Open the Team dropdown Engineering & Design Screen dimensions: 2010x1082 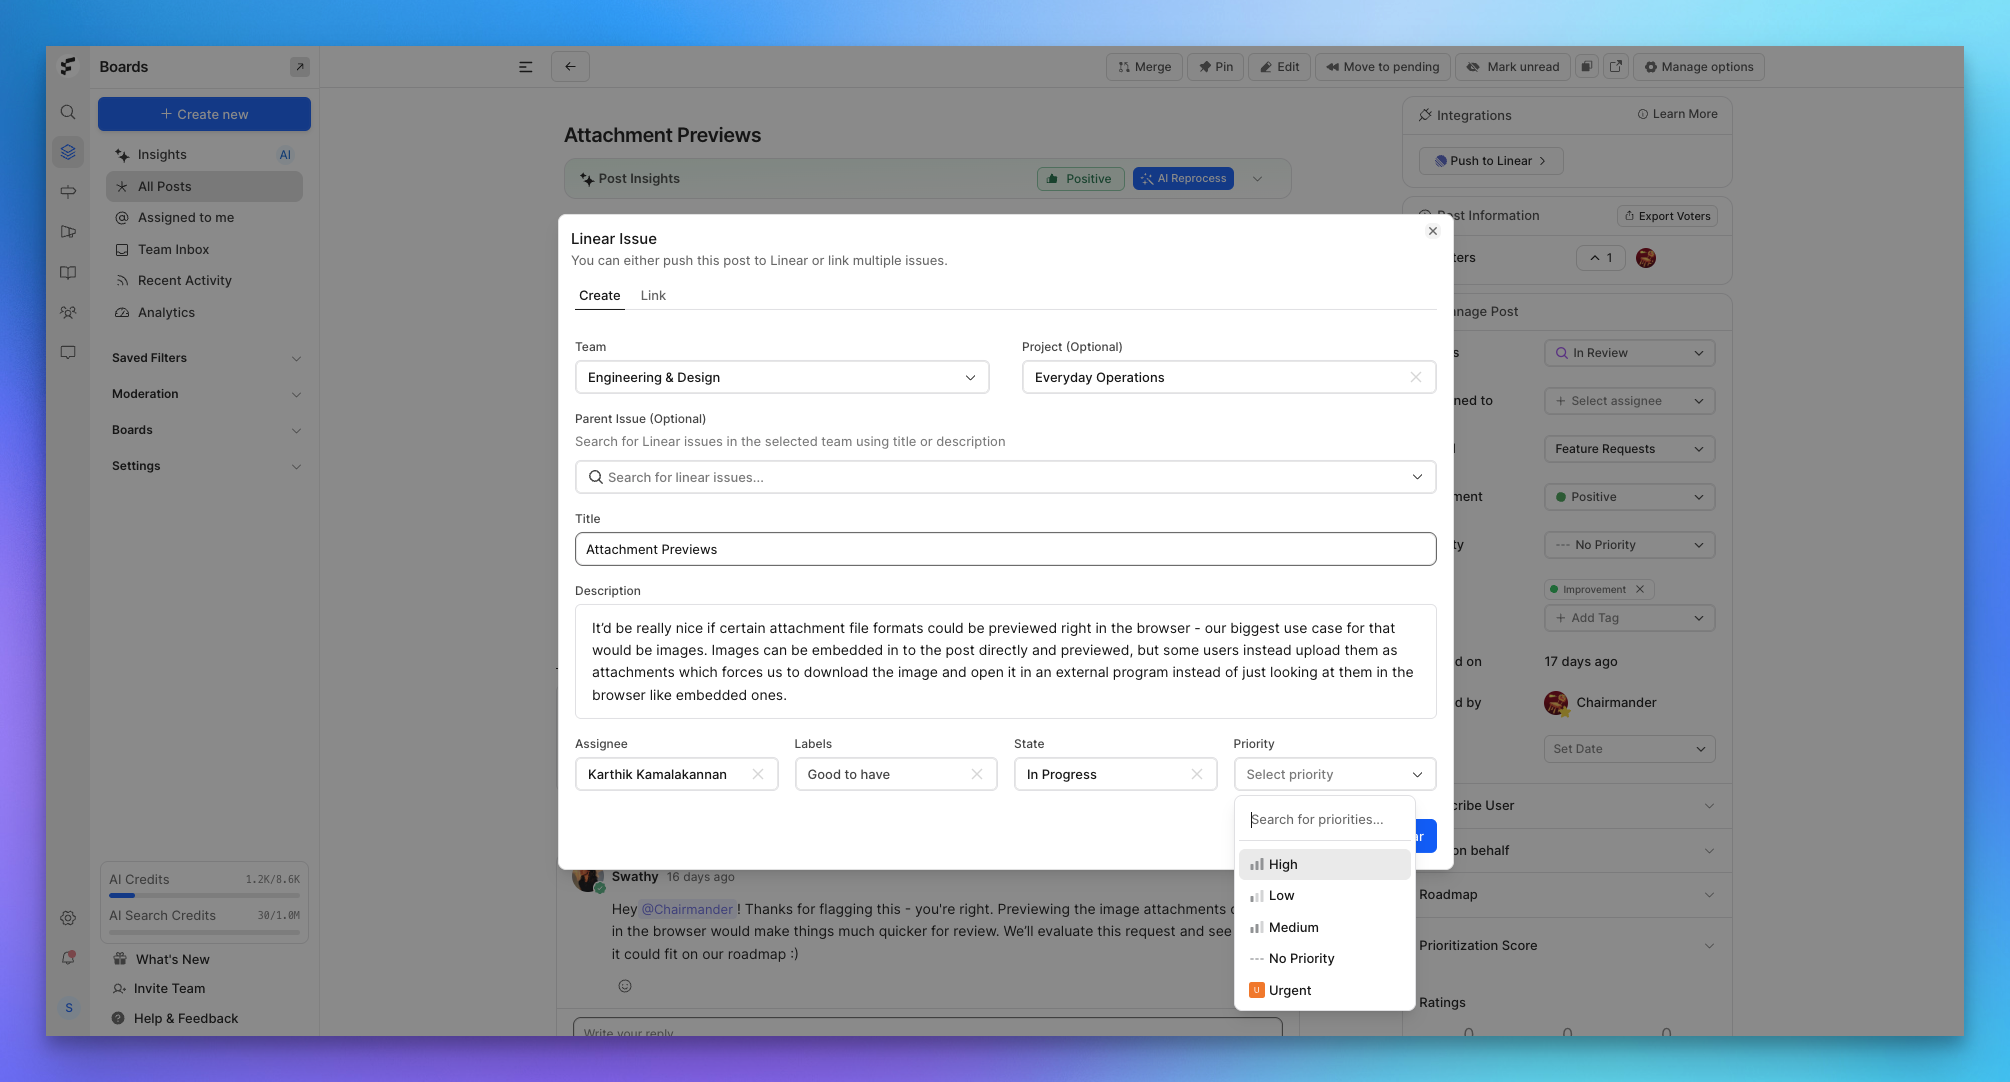pyautogui.click(x=782, y=377)
